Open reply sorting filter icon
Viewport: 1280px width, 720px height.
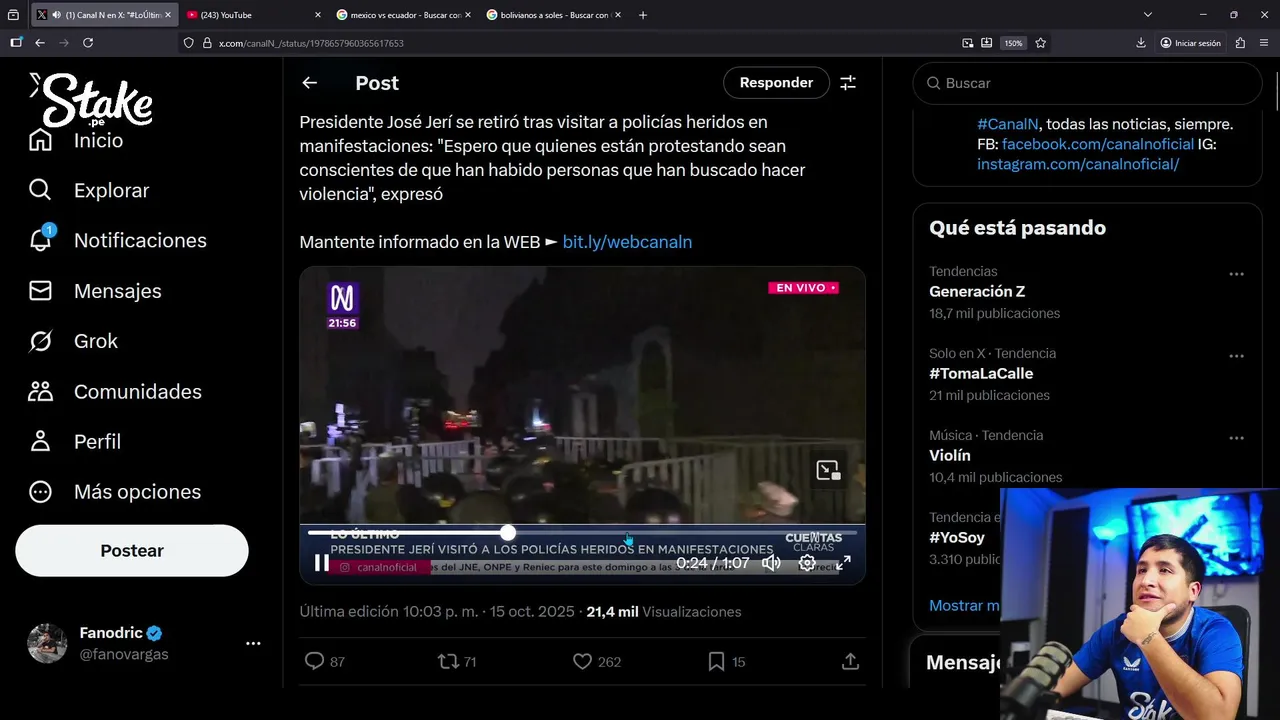click(848, 83)
